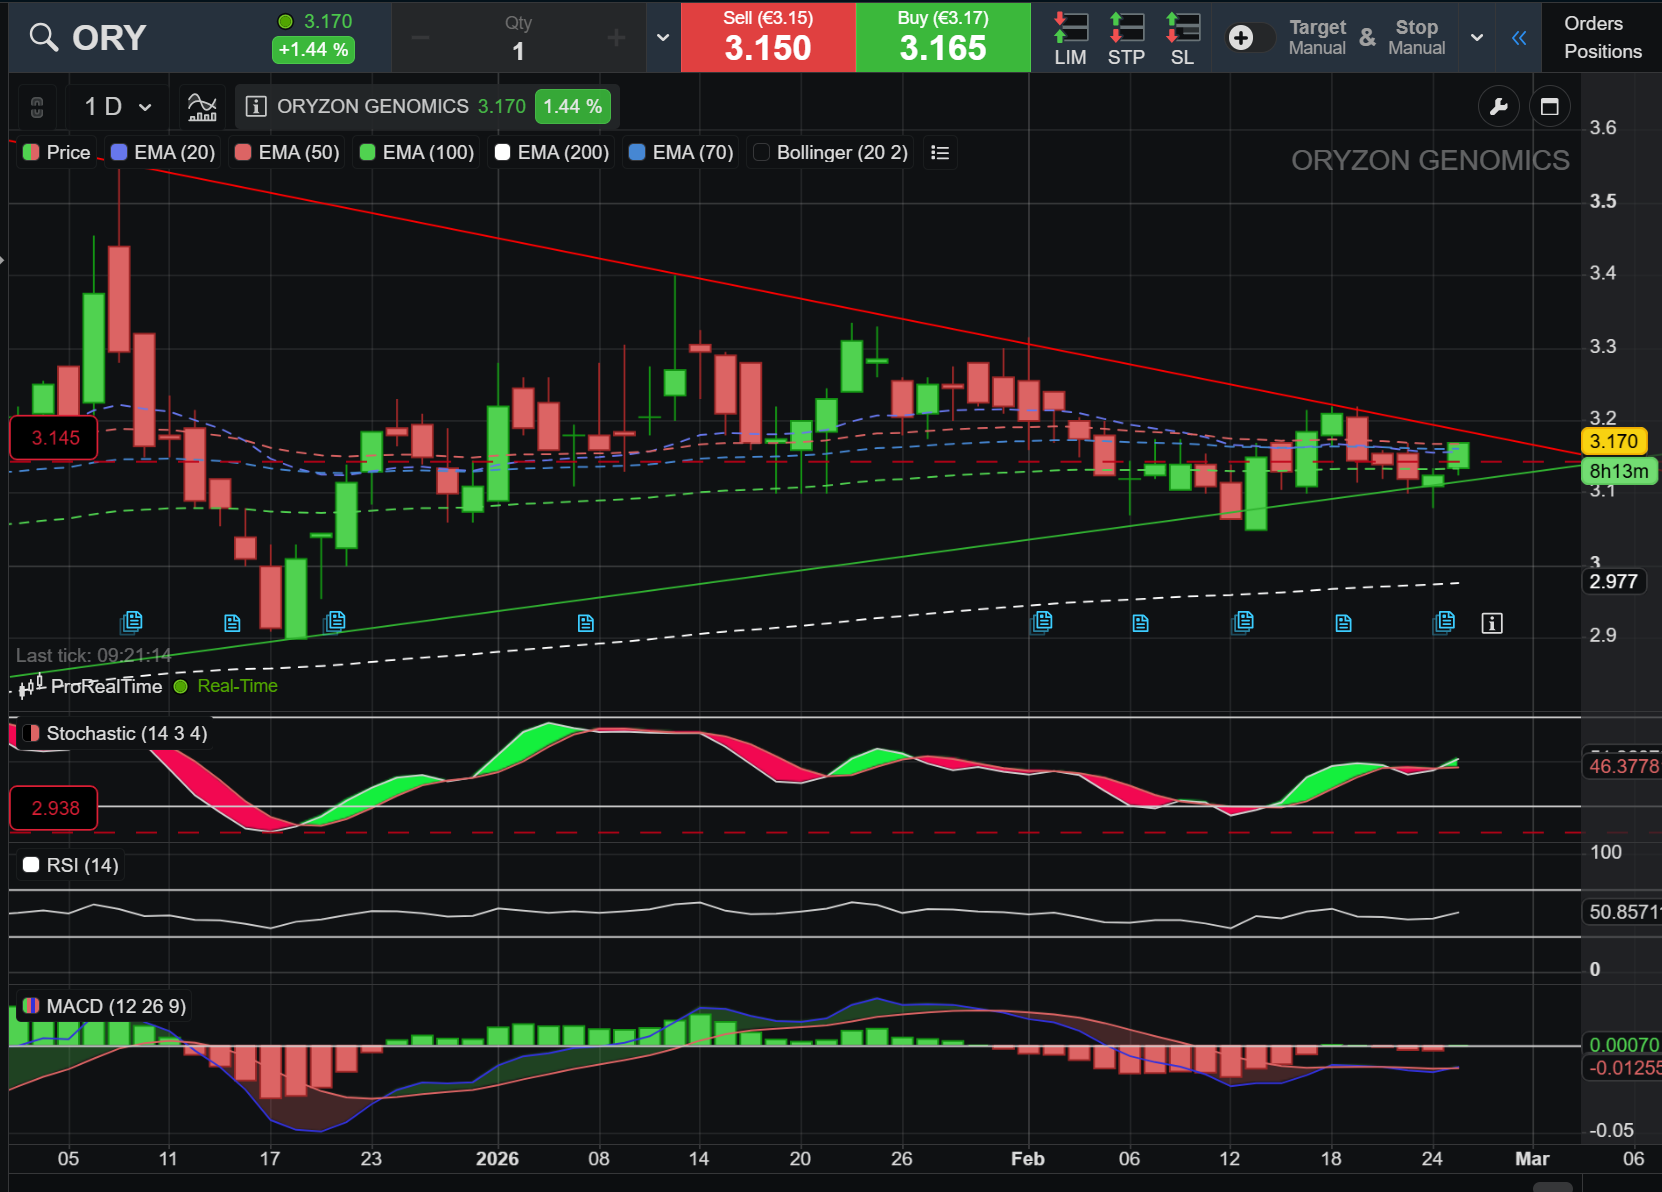The height and width of the screenshot is (1192, 1662).
Task: Open the Orders Positions tab
Action: [1602, 38]
